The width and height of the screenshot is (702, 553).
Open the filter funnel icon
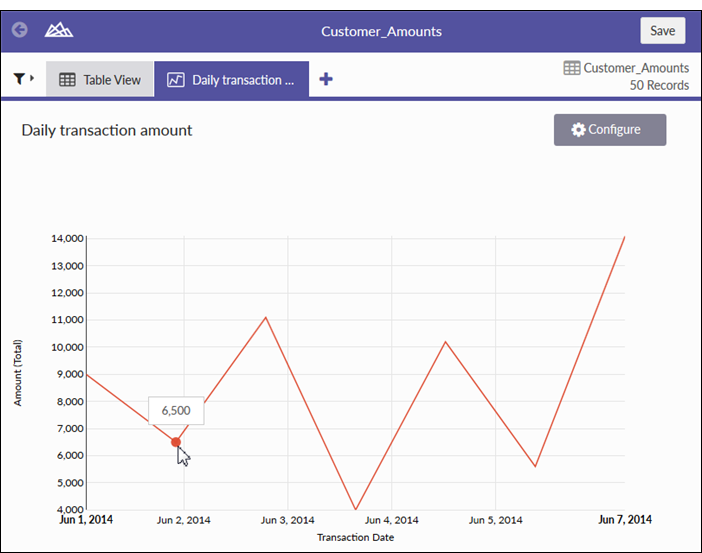point(19,78)
